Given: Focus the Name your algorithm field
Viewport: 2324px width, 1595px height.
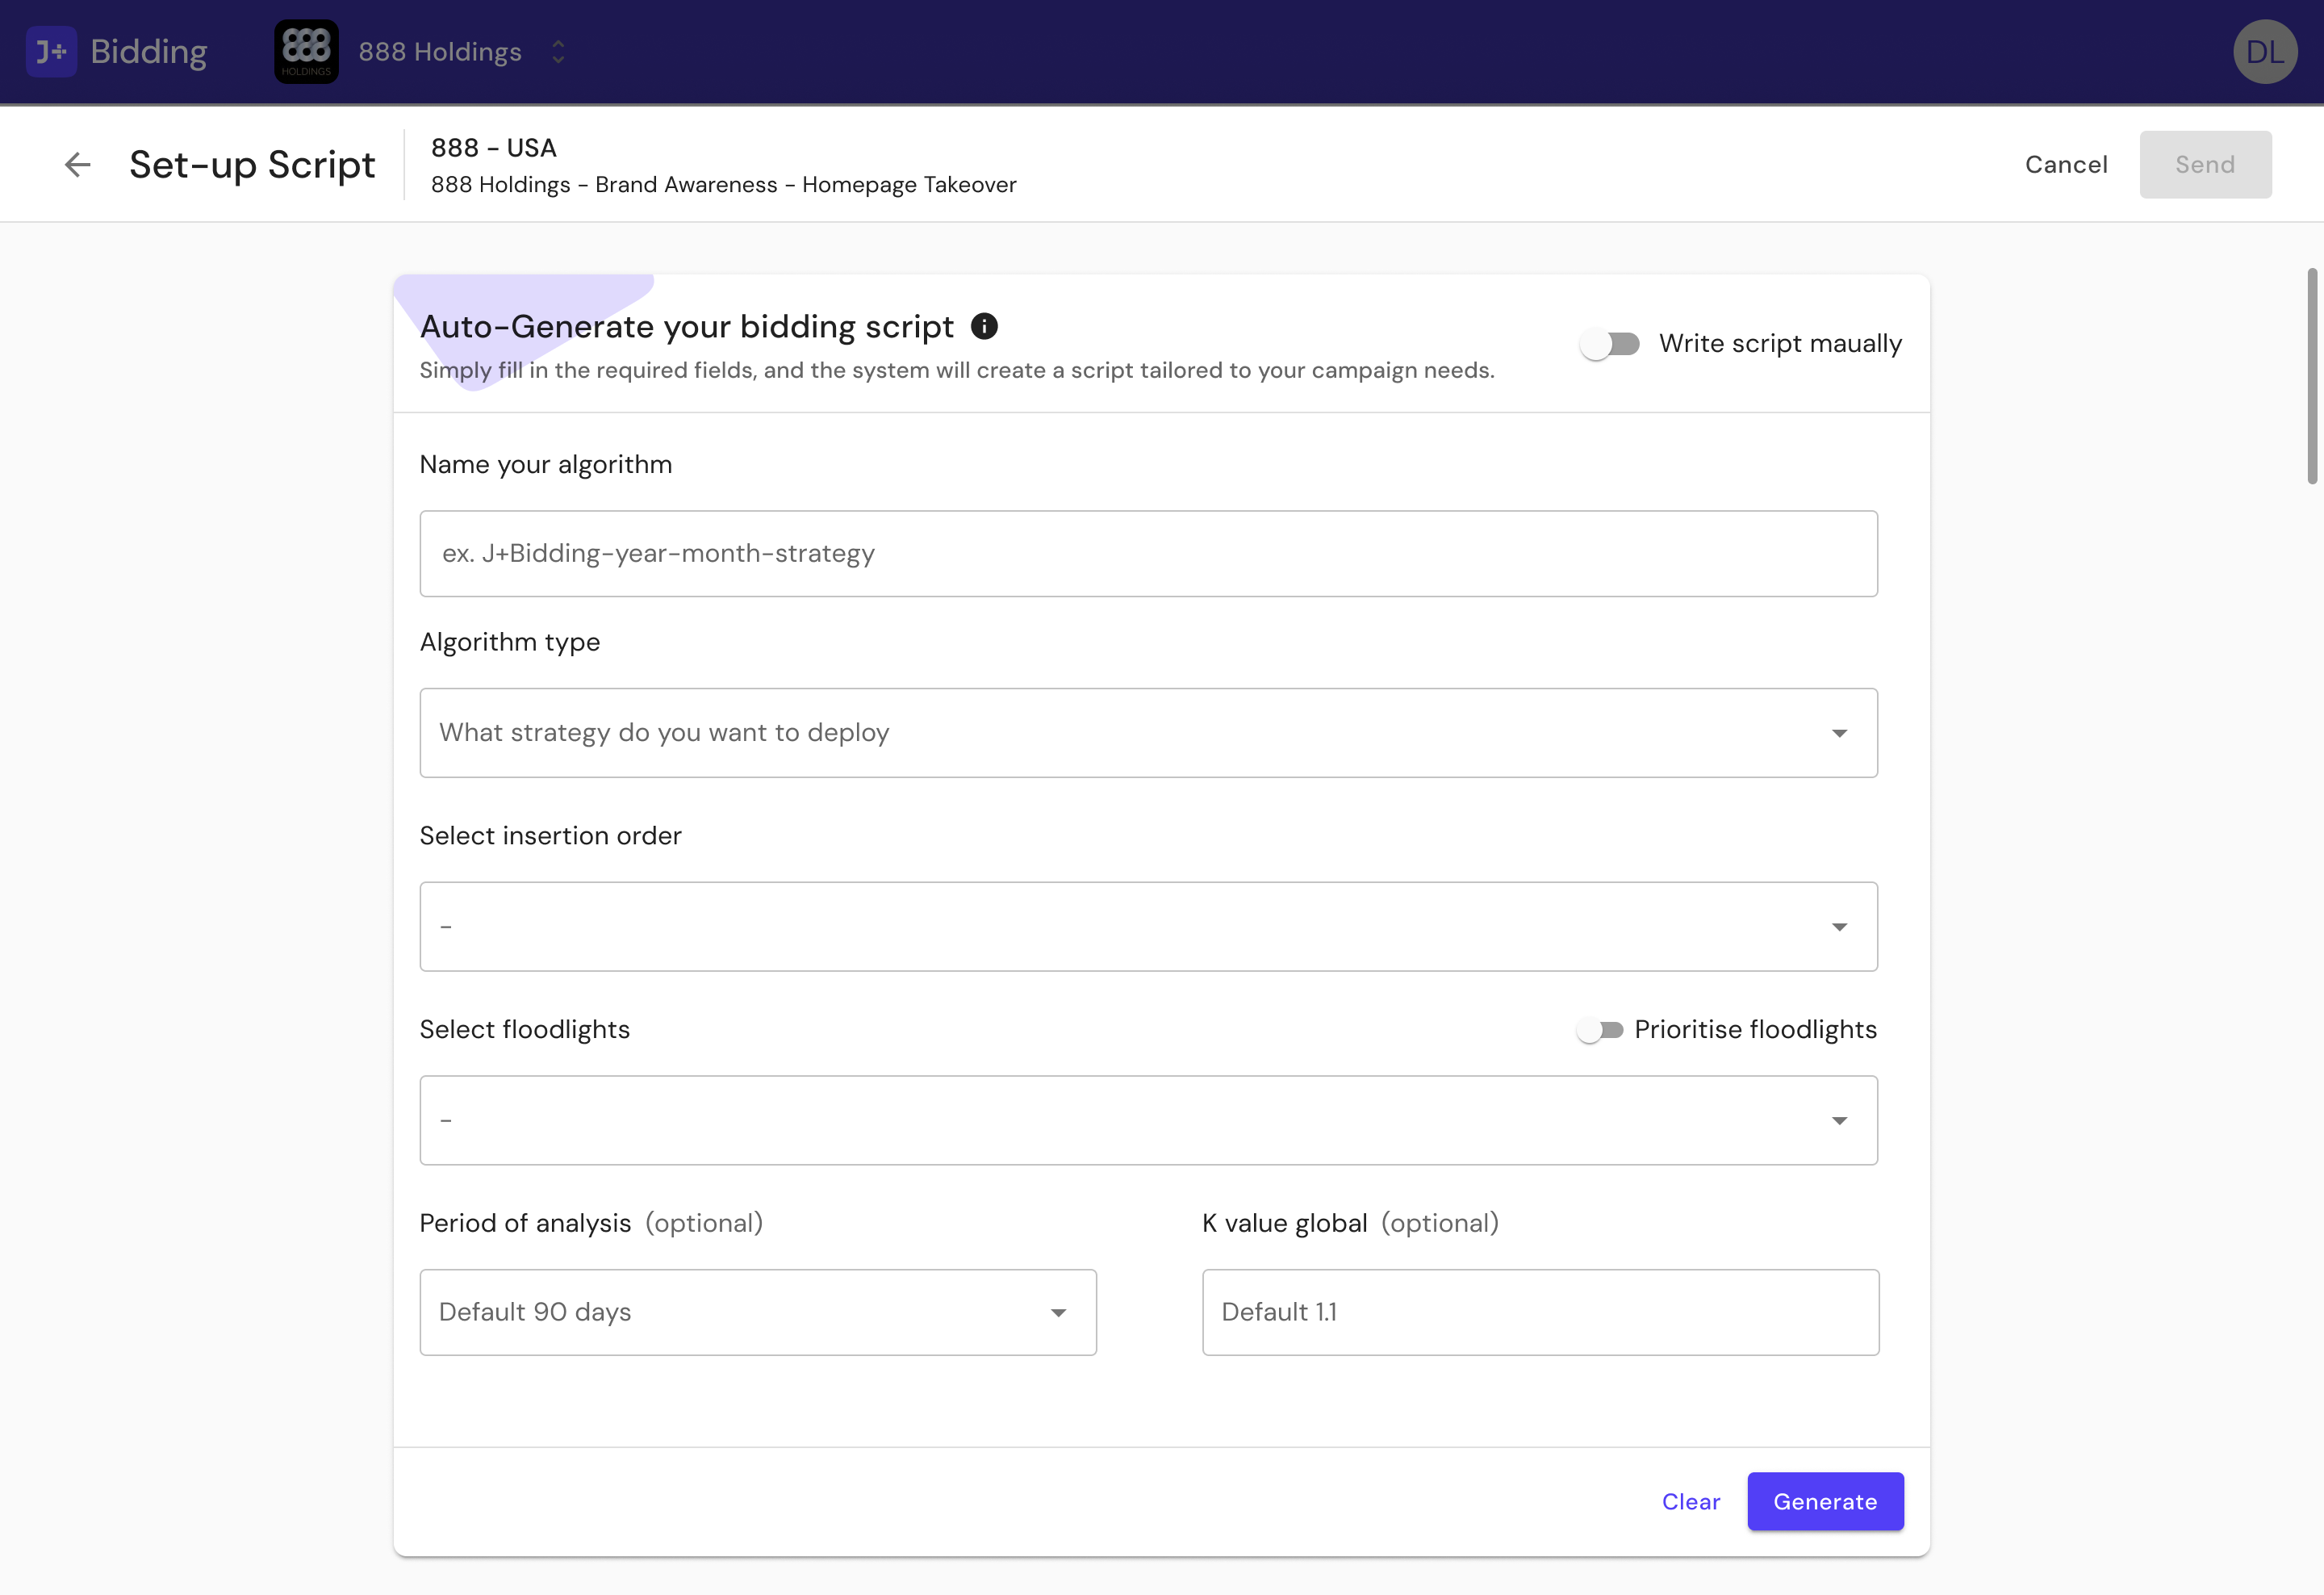Looking at the screenshot, I should 1148,554.
